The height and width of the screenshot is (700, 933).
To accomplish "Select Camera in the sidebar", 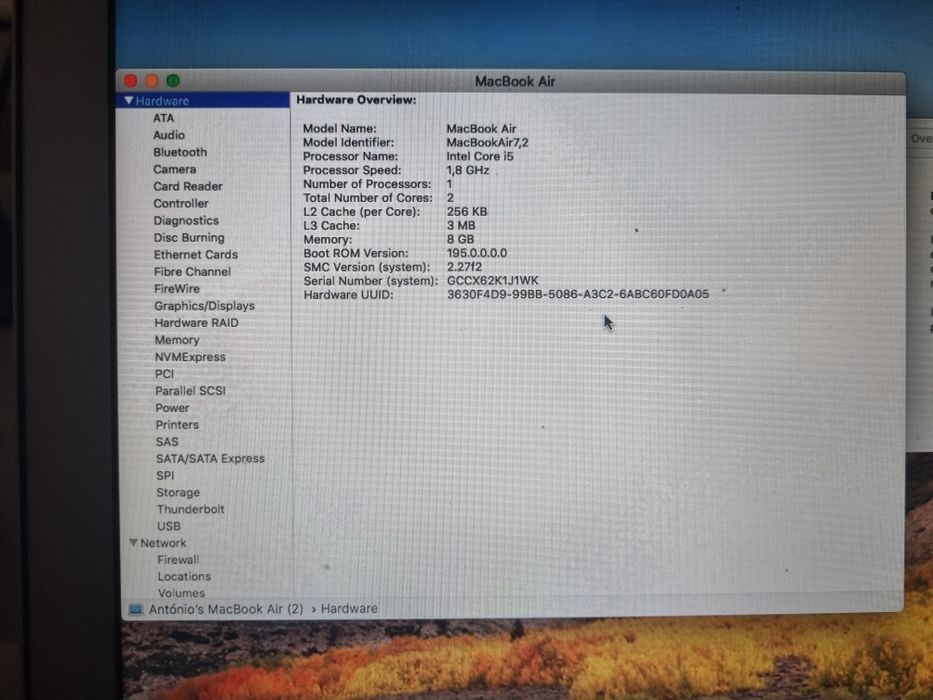I will coord(174,169).
